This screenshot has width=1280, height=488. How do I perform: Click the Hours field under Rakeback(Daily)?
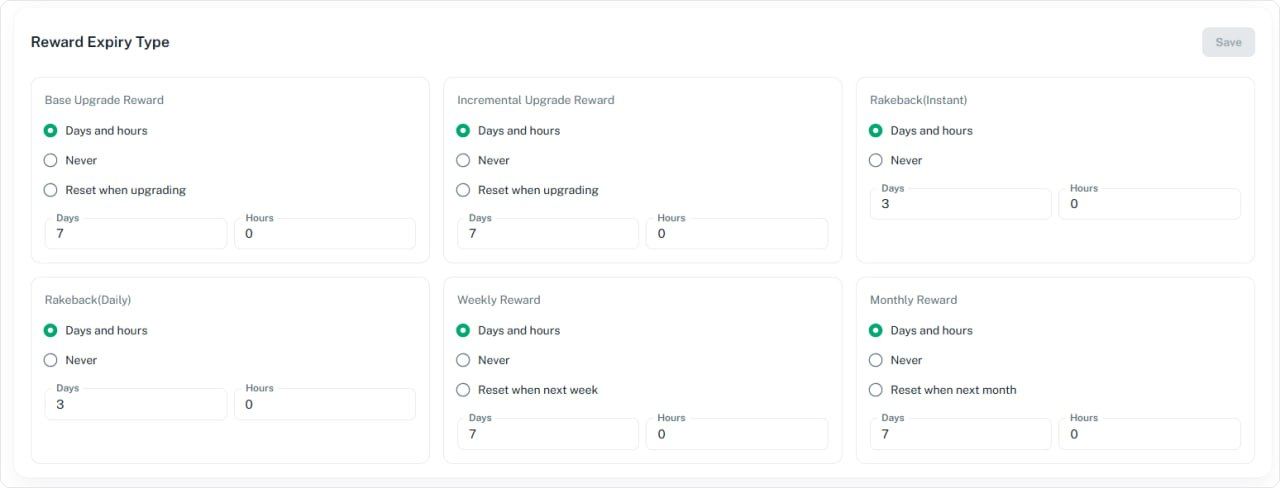[325, 404]
